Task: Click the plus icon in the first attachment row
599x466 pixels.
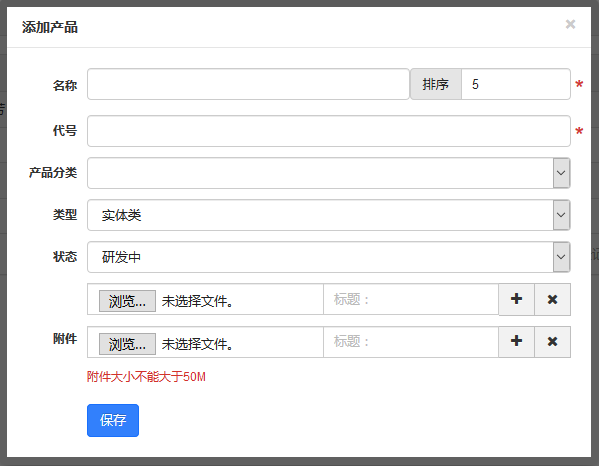Action: pyautogui.click(x=516, y=299)
